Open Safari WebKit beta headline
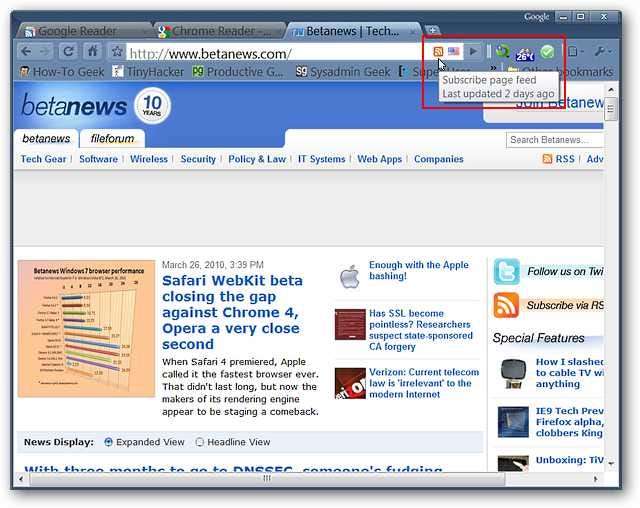This screenshot has height=508, width=640. (232, 312)
